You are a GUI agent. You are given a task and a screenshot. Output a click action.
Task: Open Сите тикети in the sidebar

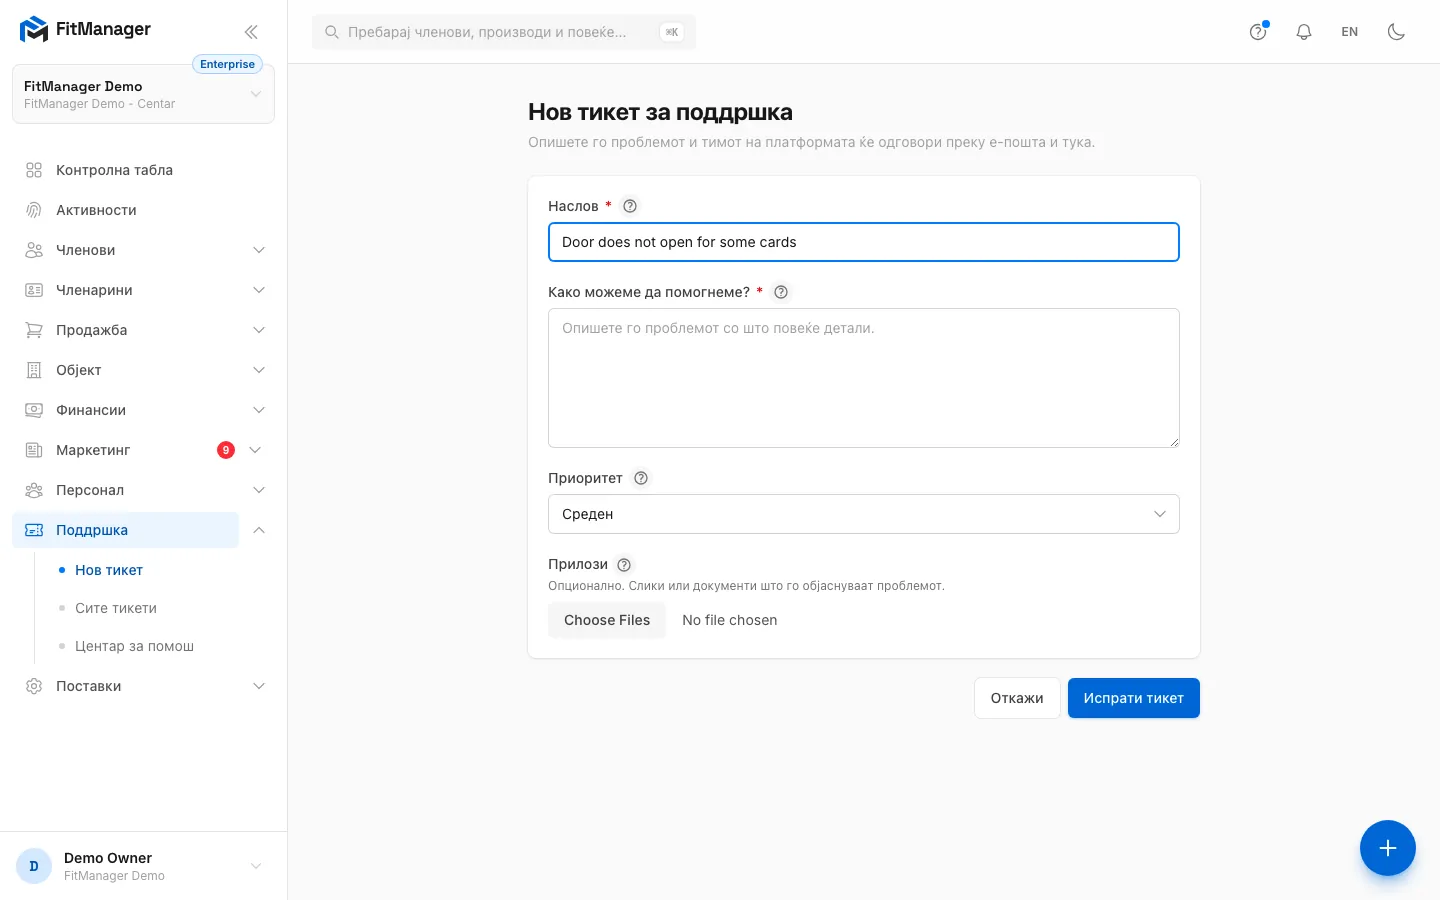pos(116,608)
